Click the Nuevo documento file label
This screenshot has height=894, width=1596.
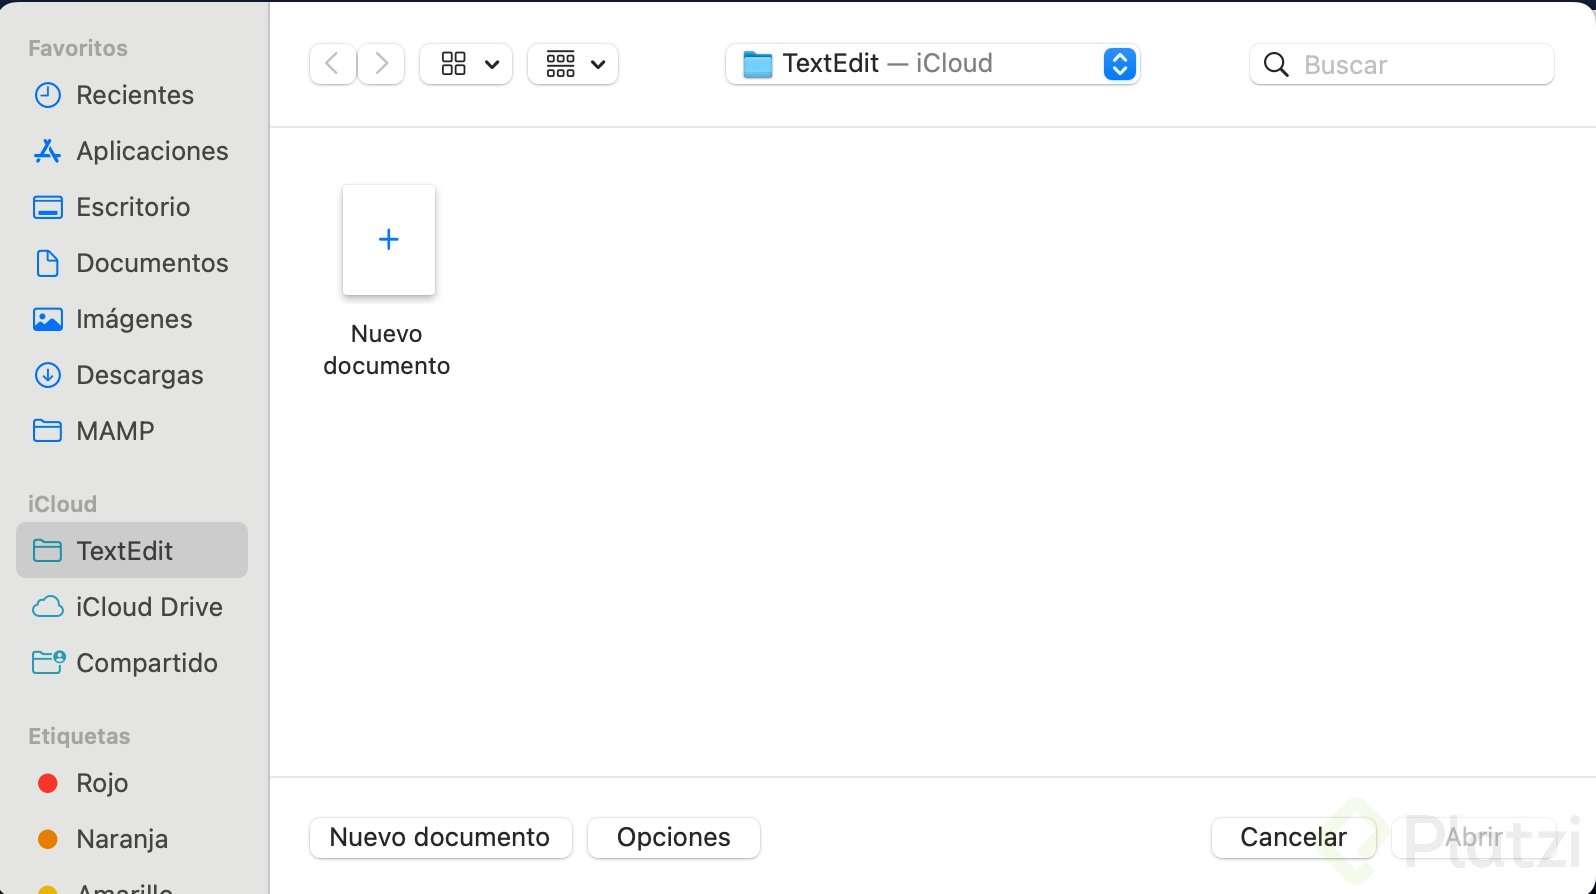[x=387, y=350]
